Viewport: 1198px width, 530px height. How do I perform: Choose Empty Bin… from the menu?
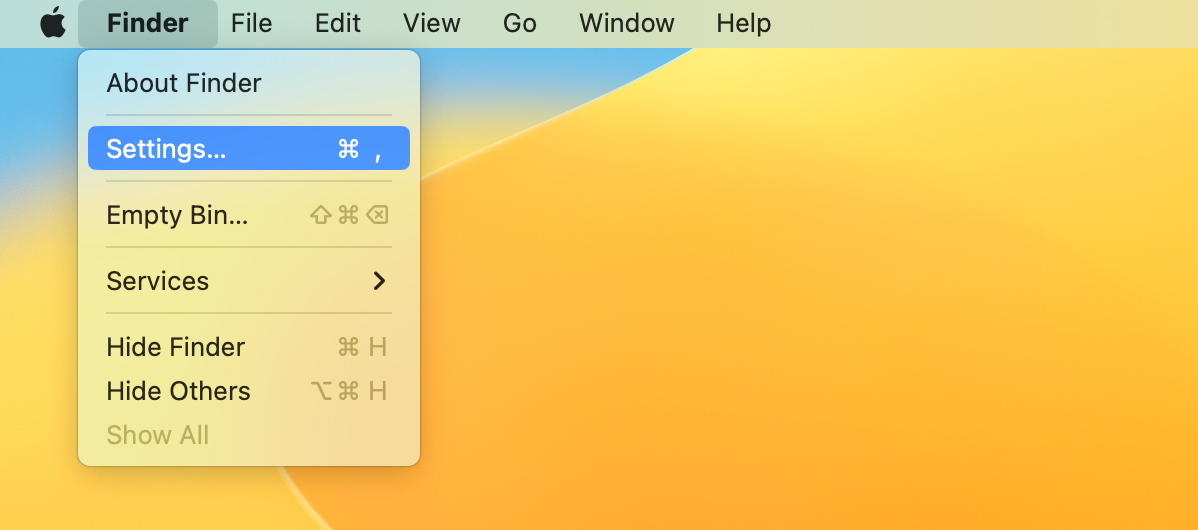(249, 215)
